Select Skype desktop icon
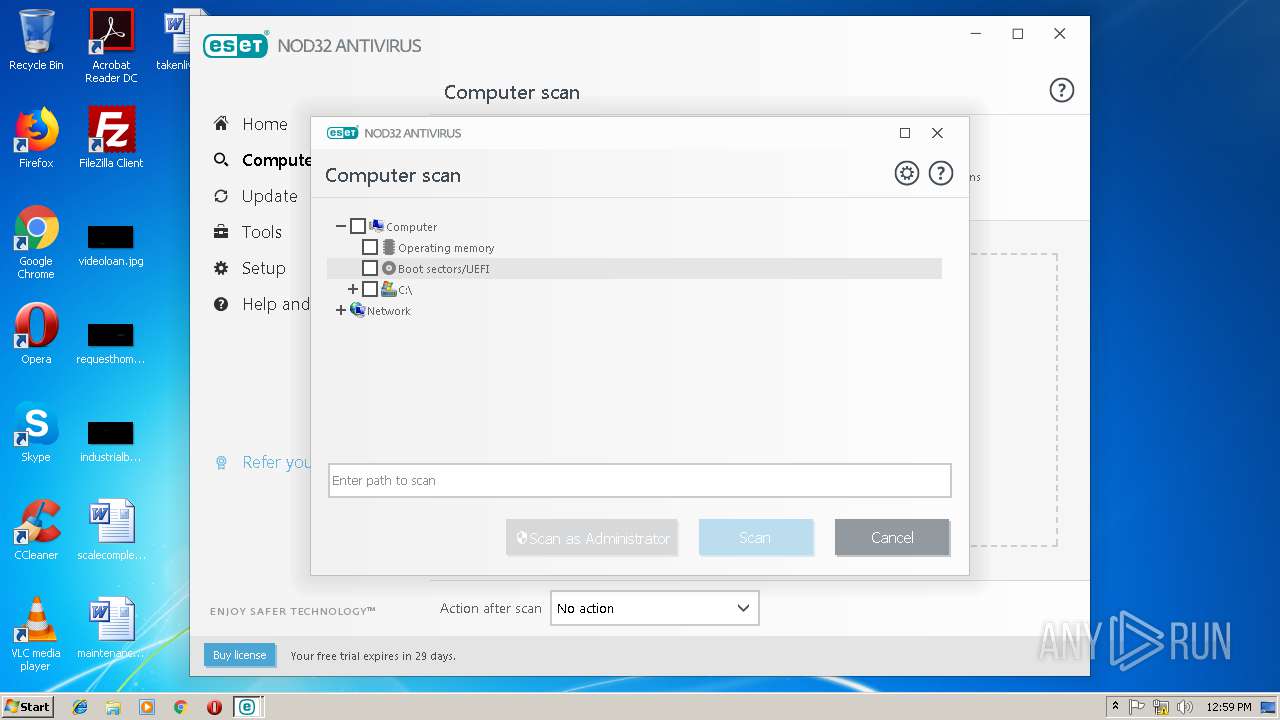Screen dimensions: 1280x720 point(36,431)
